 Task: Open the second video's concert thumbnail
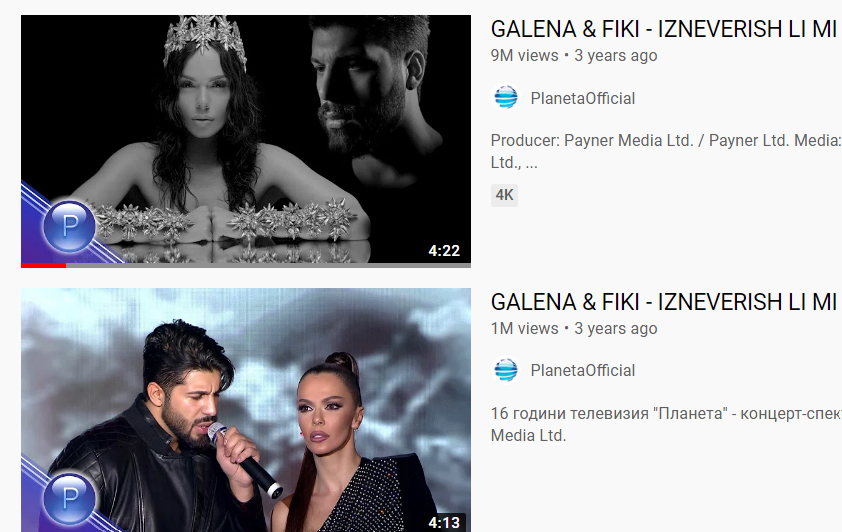click(x=246, y=410)
